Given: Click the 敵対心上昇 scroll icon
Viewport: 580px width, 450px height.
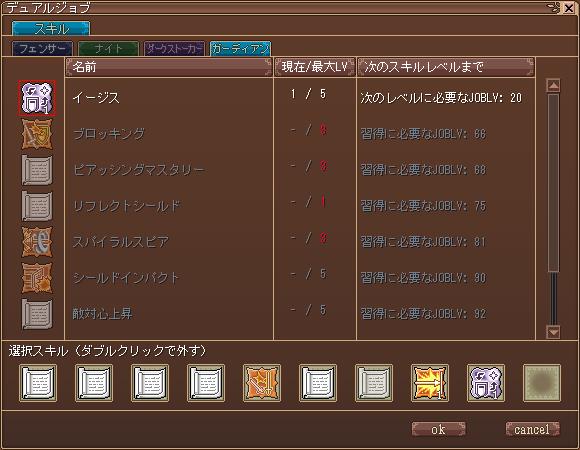Looking at the screenshot, I should pyautogui.click(x=37, y=314).
